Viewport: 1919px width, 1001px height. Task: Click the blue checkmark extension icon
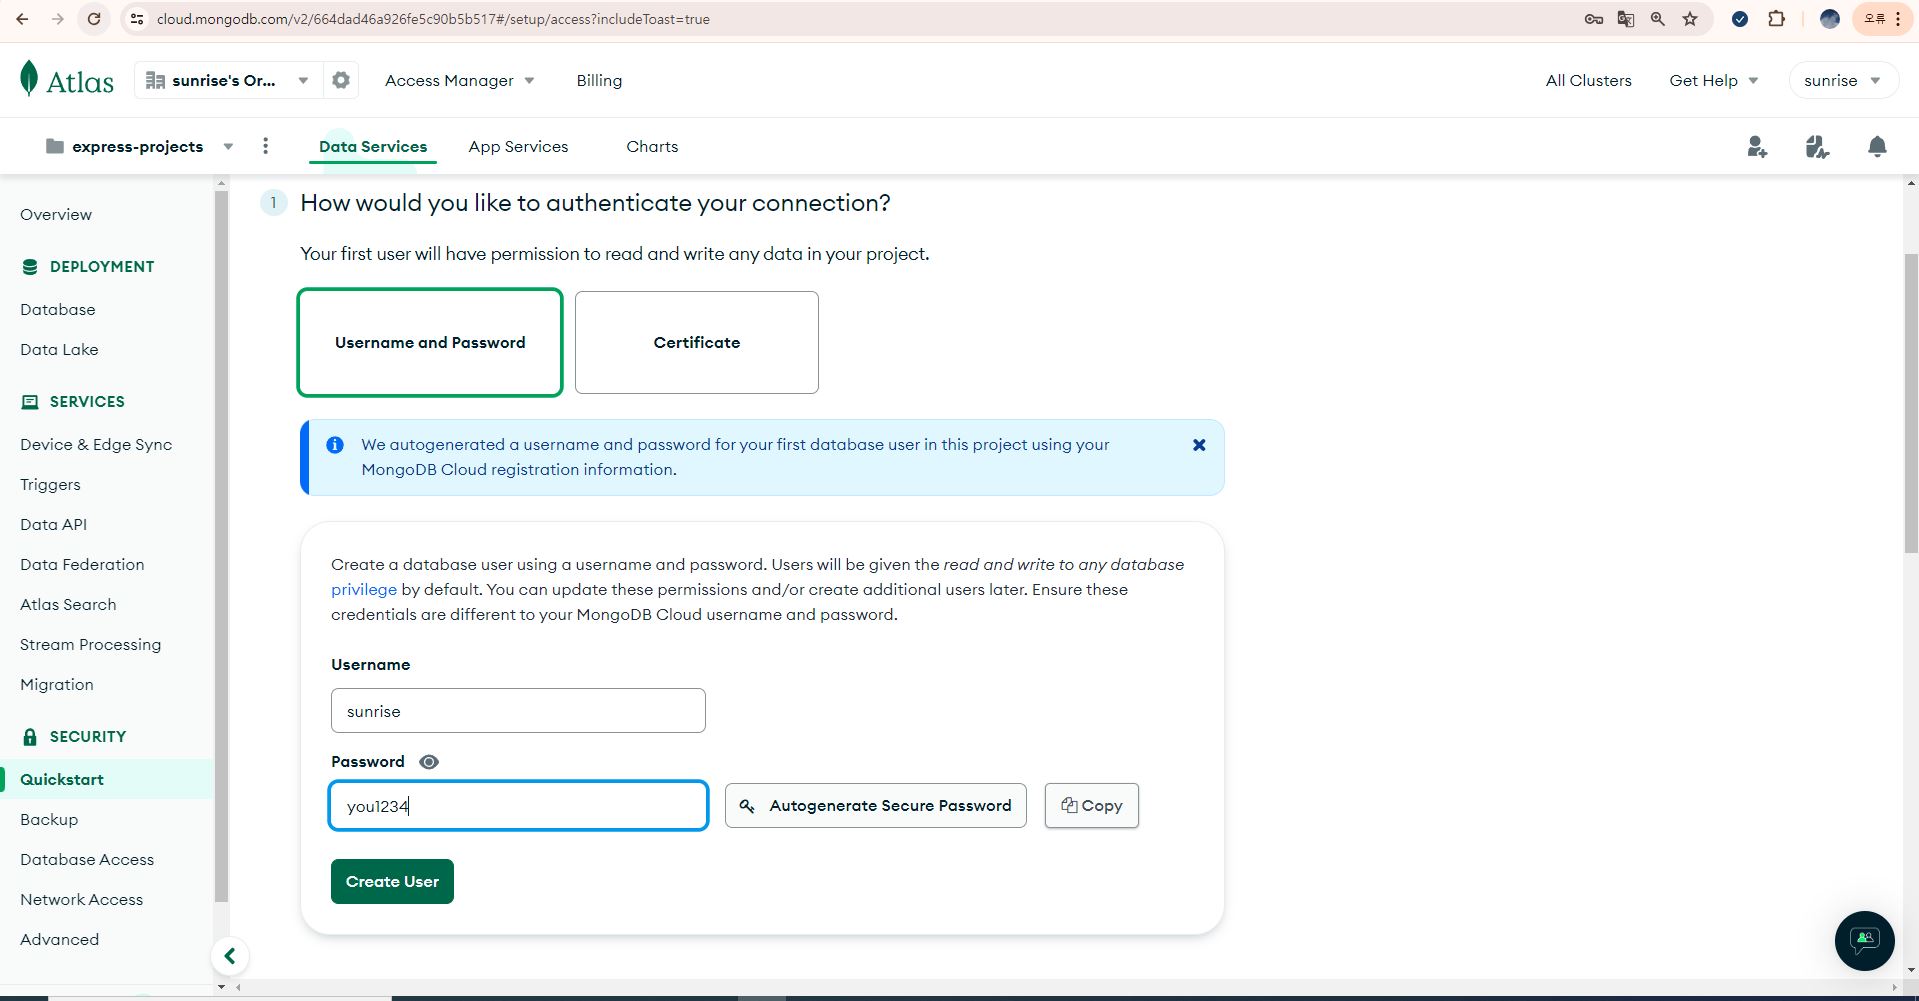pyautogui.click(x=1740, y=19)
